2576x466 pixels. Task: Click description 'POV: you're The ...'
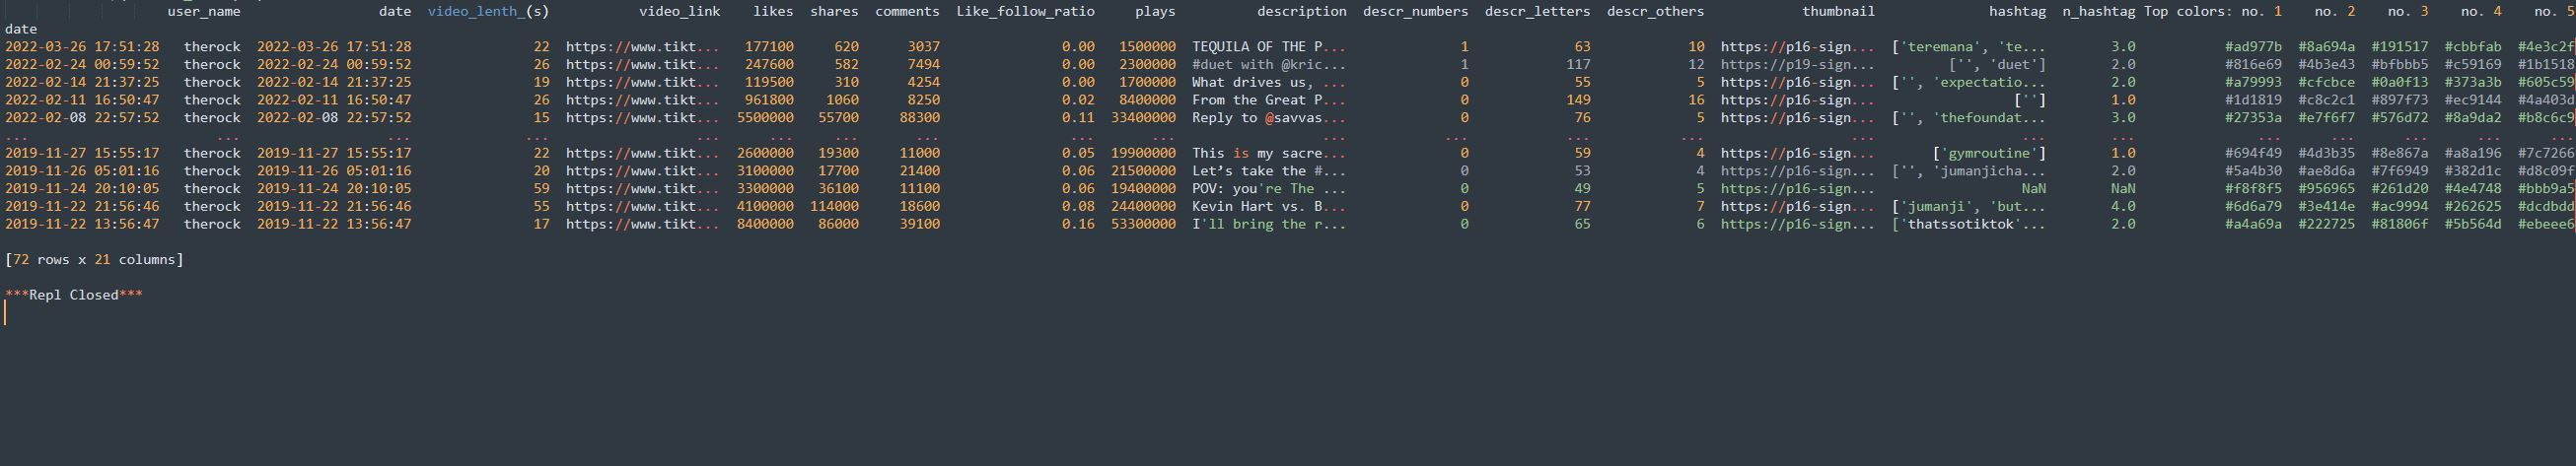tap(1269, 189)
